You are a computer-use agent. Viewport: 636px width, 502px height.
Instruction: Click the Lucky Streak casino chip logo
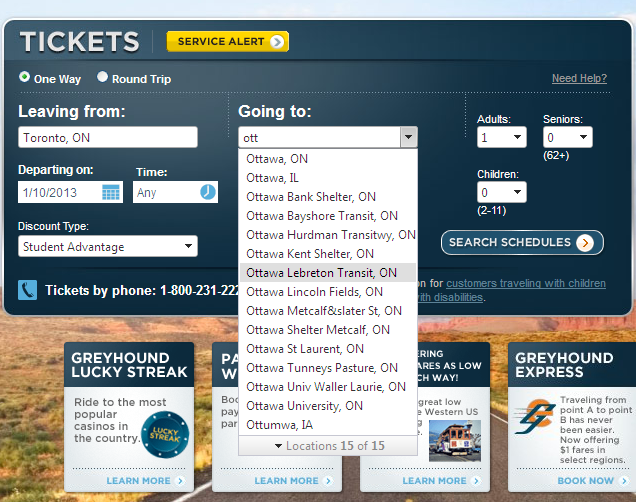165,435
